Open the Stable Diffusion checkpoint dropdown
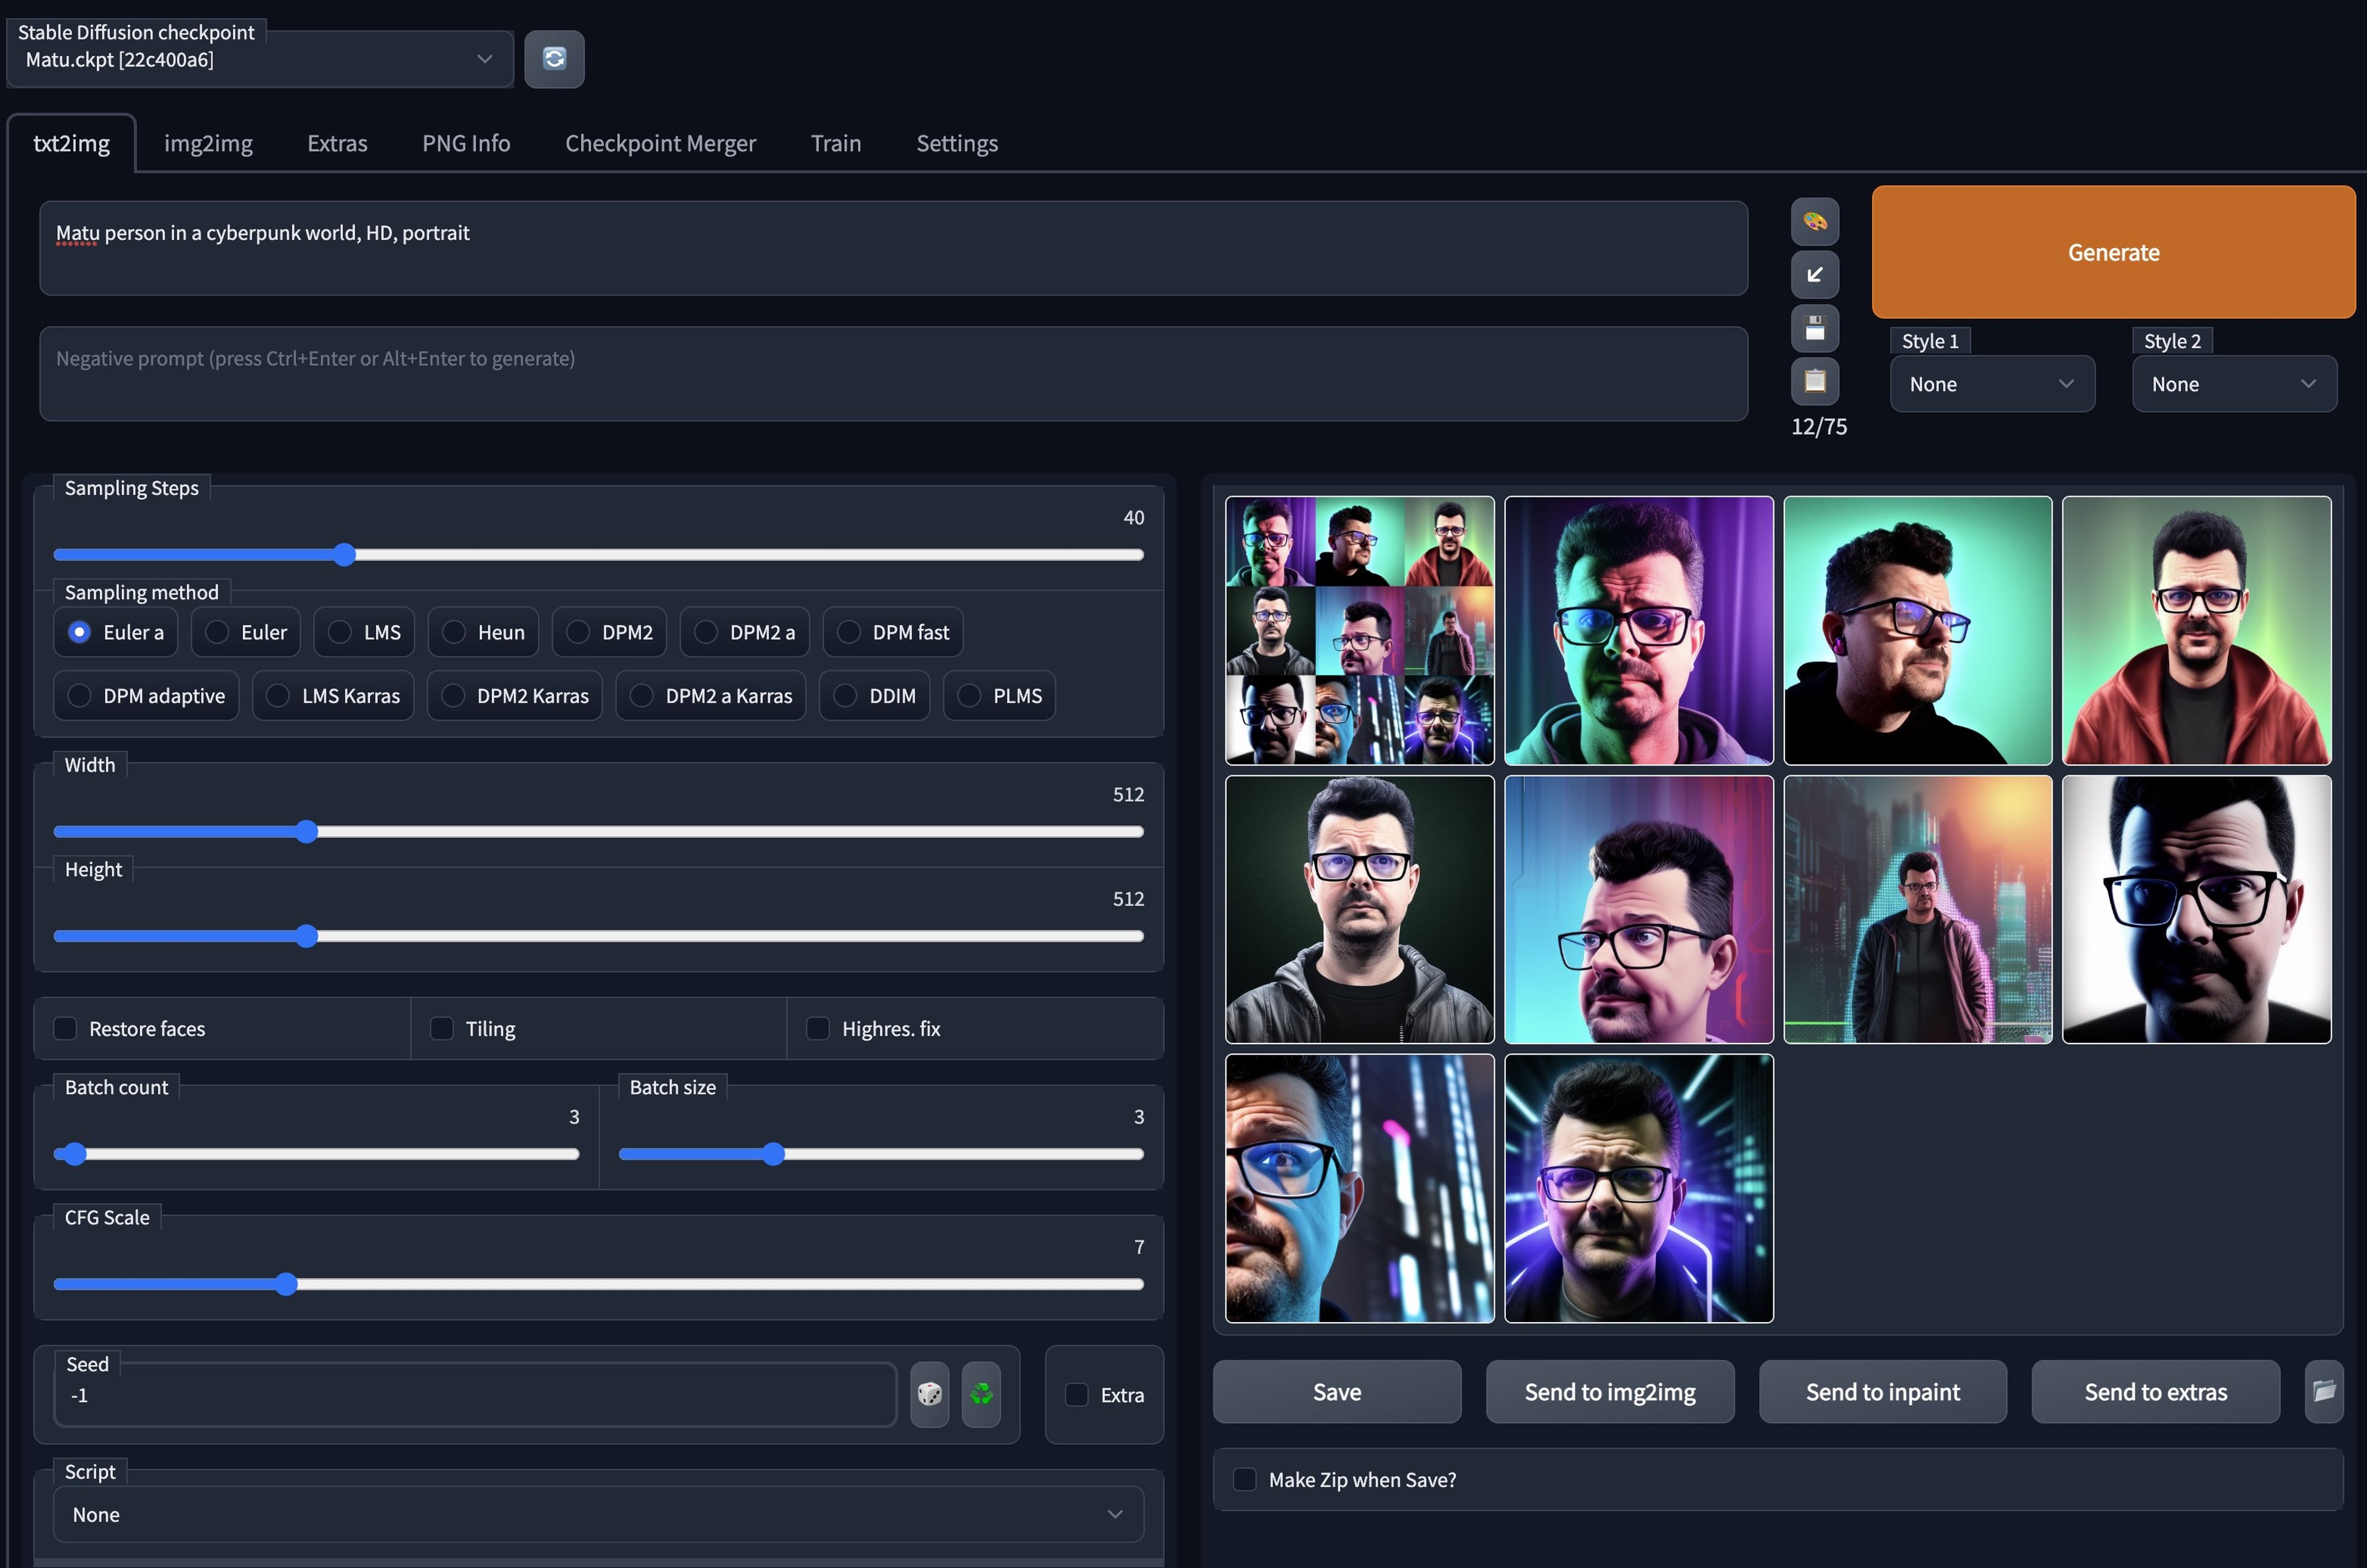Screen dimensions: 2367x1568 (260, 60)
